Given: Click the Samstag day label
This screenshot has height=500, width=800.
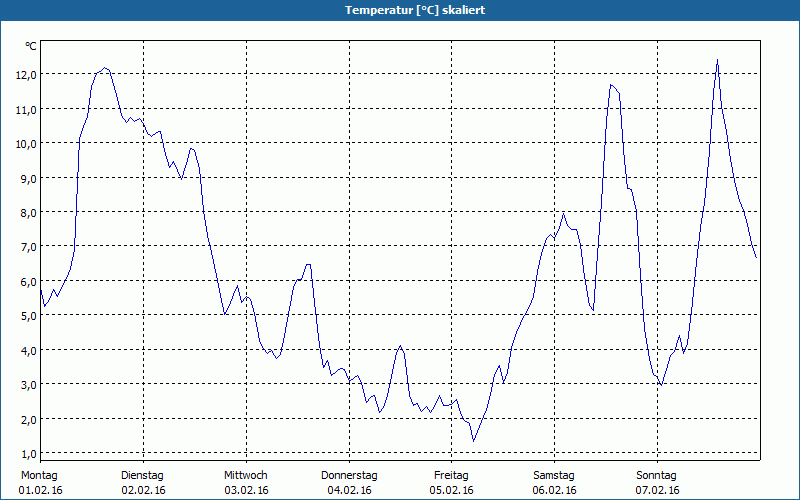Looking at the screenshot, I should tap(554, 475).
